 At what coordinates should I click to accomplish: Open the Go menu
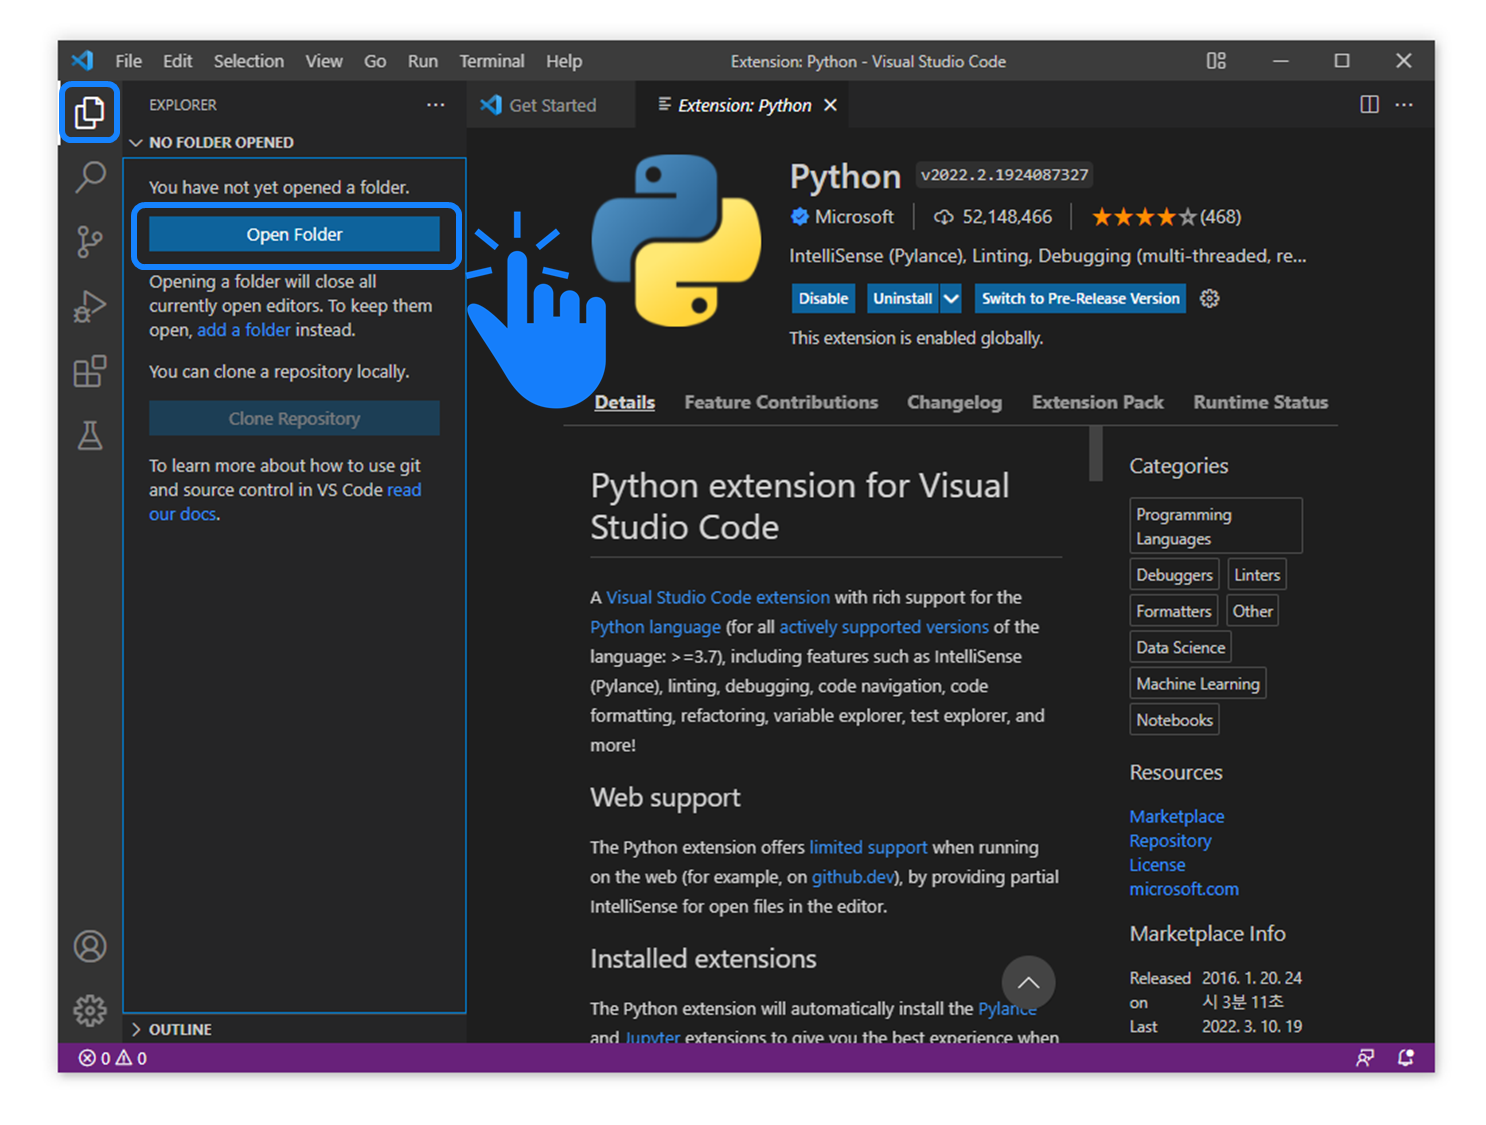click(375, 61)
